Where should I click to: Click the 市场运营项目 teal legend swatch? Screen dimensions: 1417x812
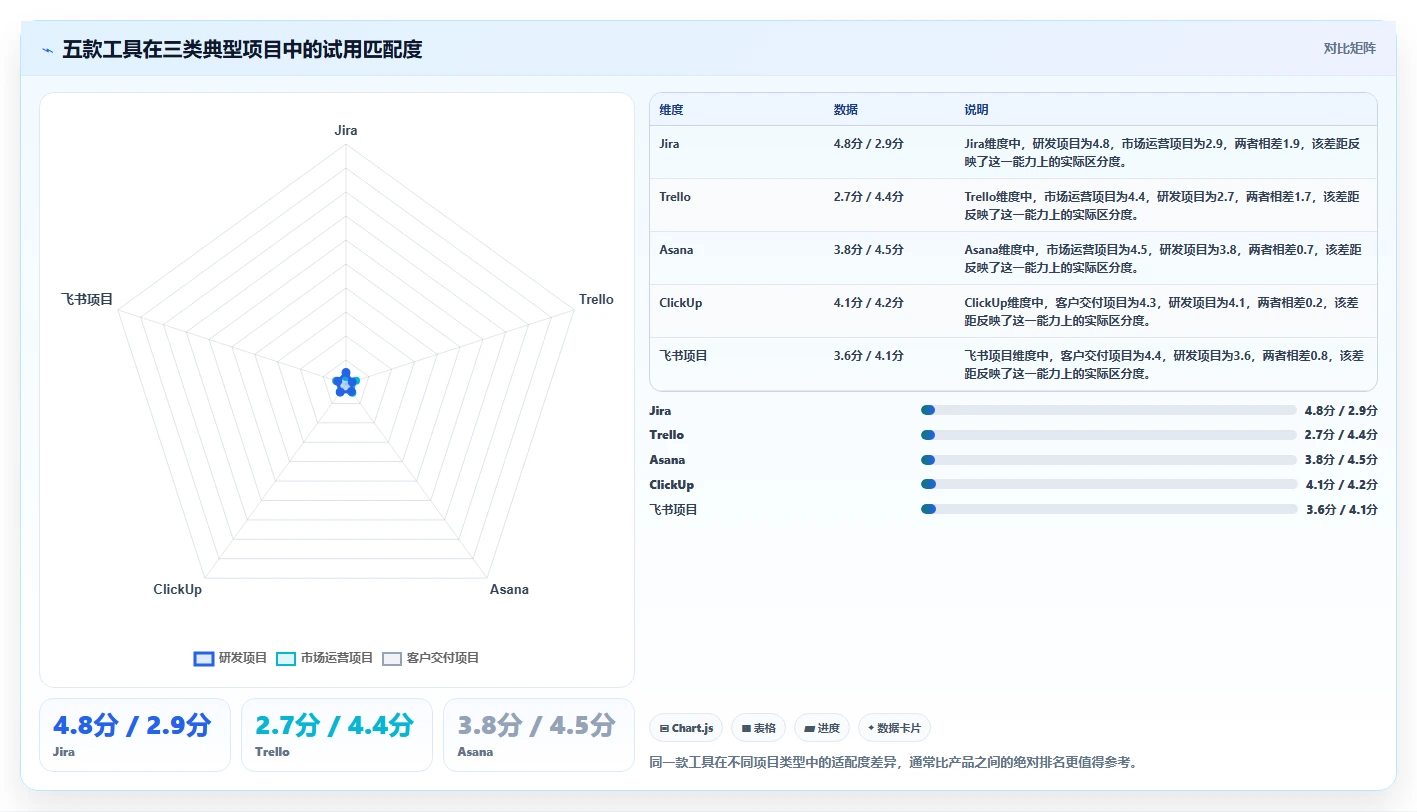[286, 658]
